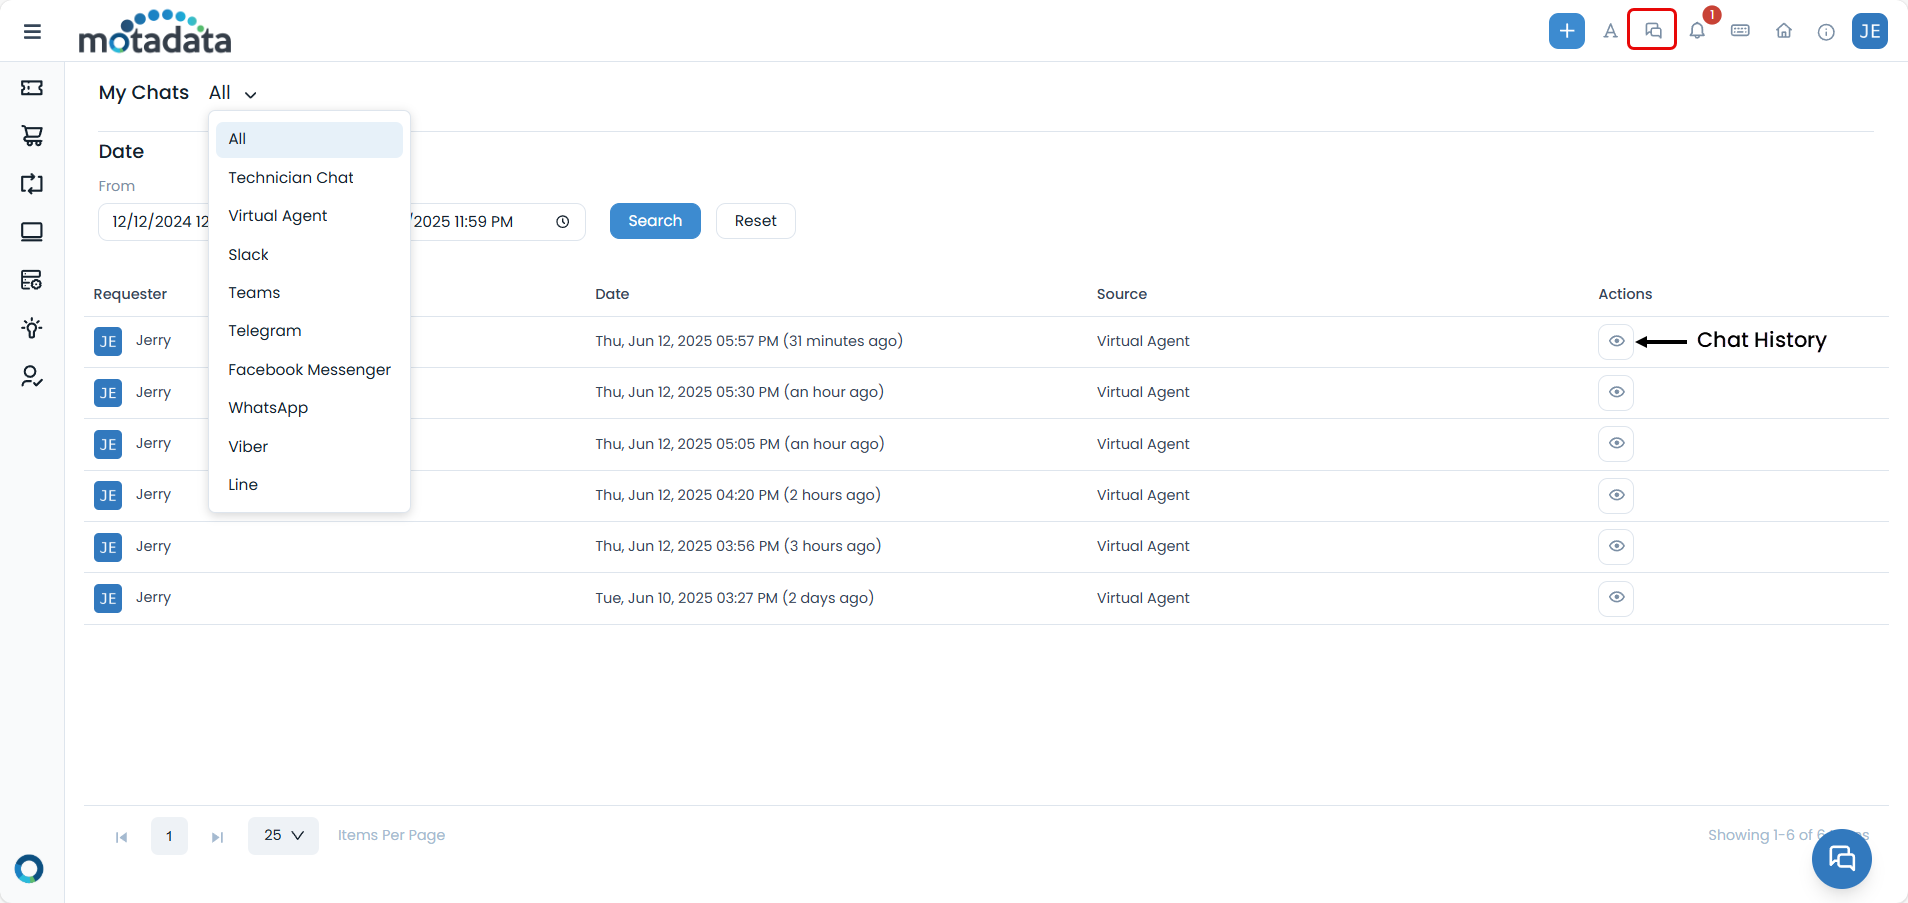View chat history for 04:20 PM chat

[x=1615, y=495]
